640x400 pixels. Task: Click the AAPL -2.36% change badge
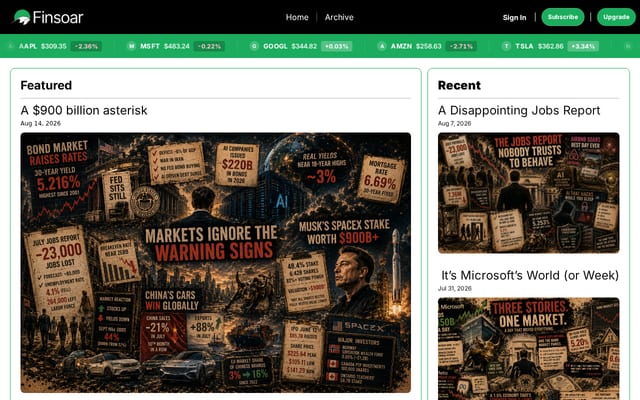pos(86,46)
